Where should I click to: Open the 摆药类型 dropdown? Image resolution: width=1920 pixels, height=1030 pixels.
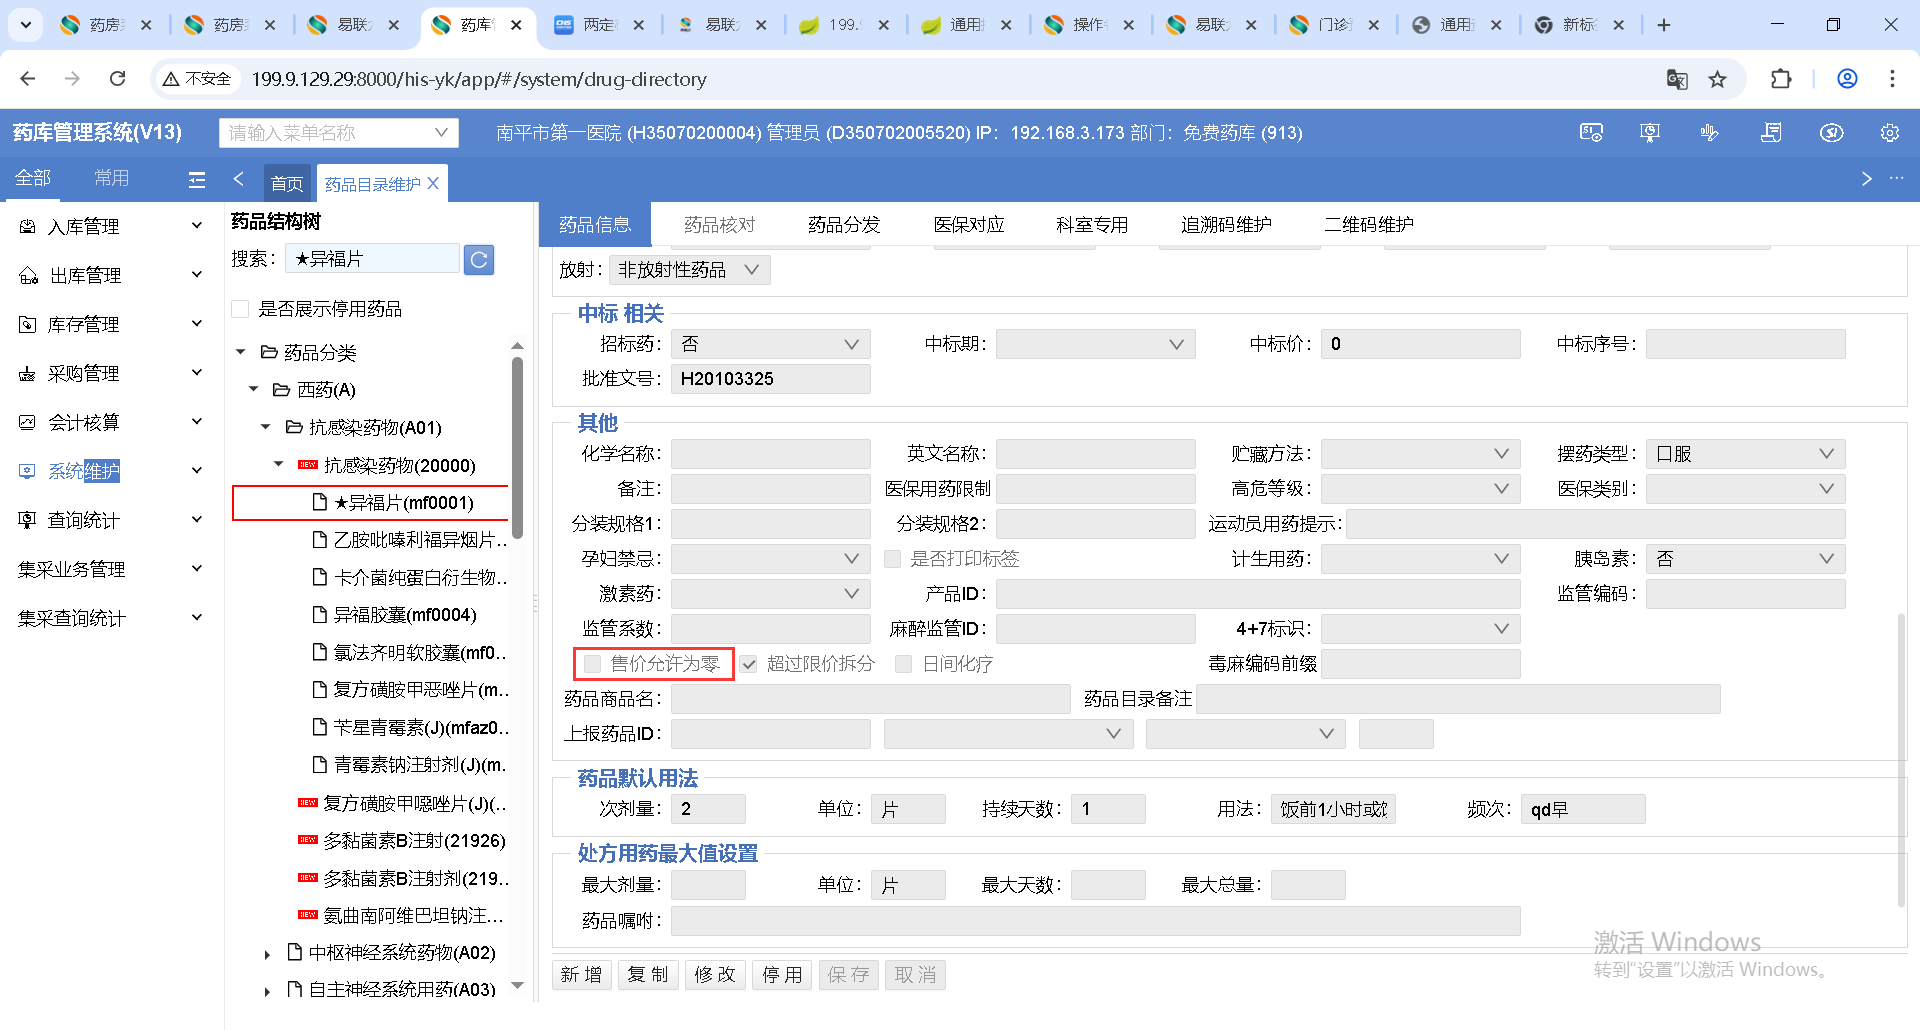[x=1745, y=454]
